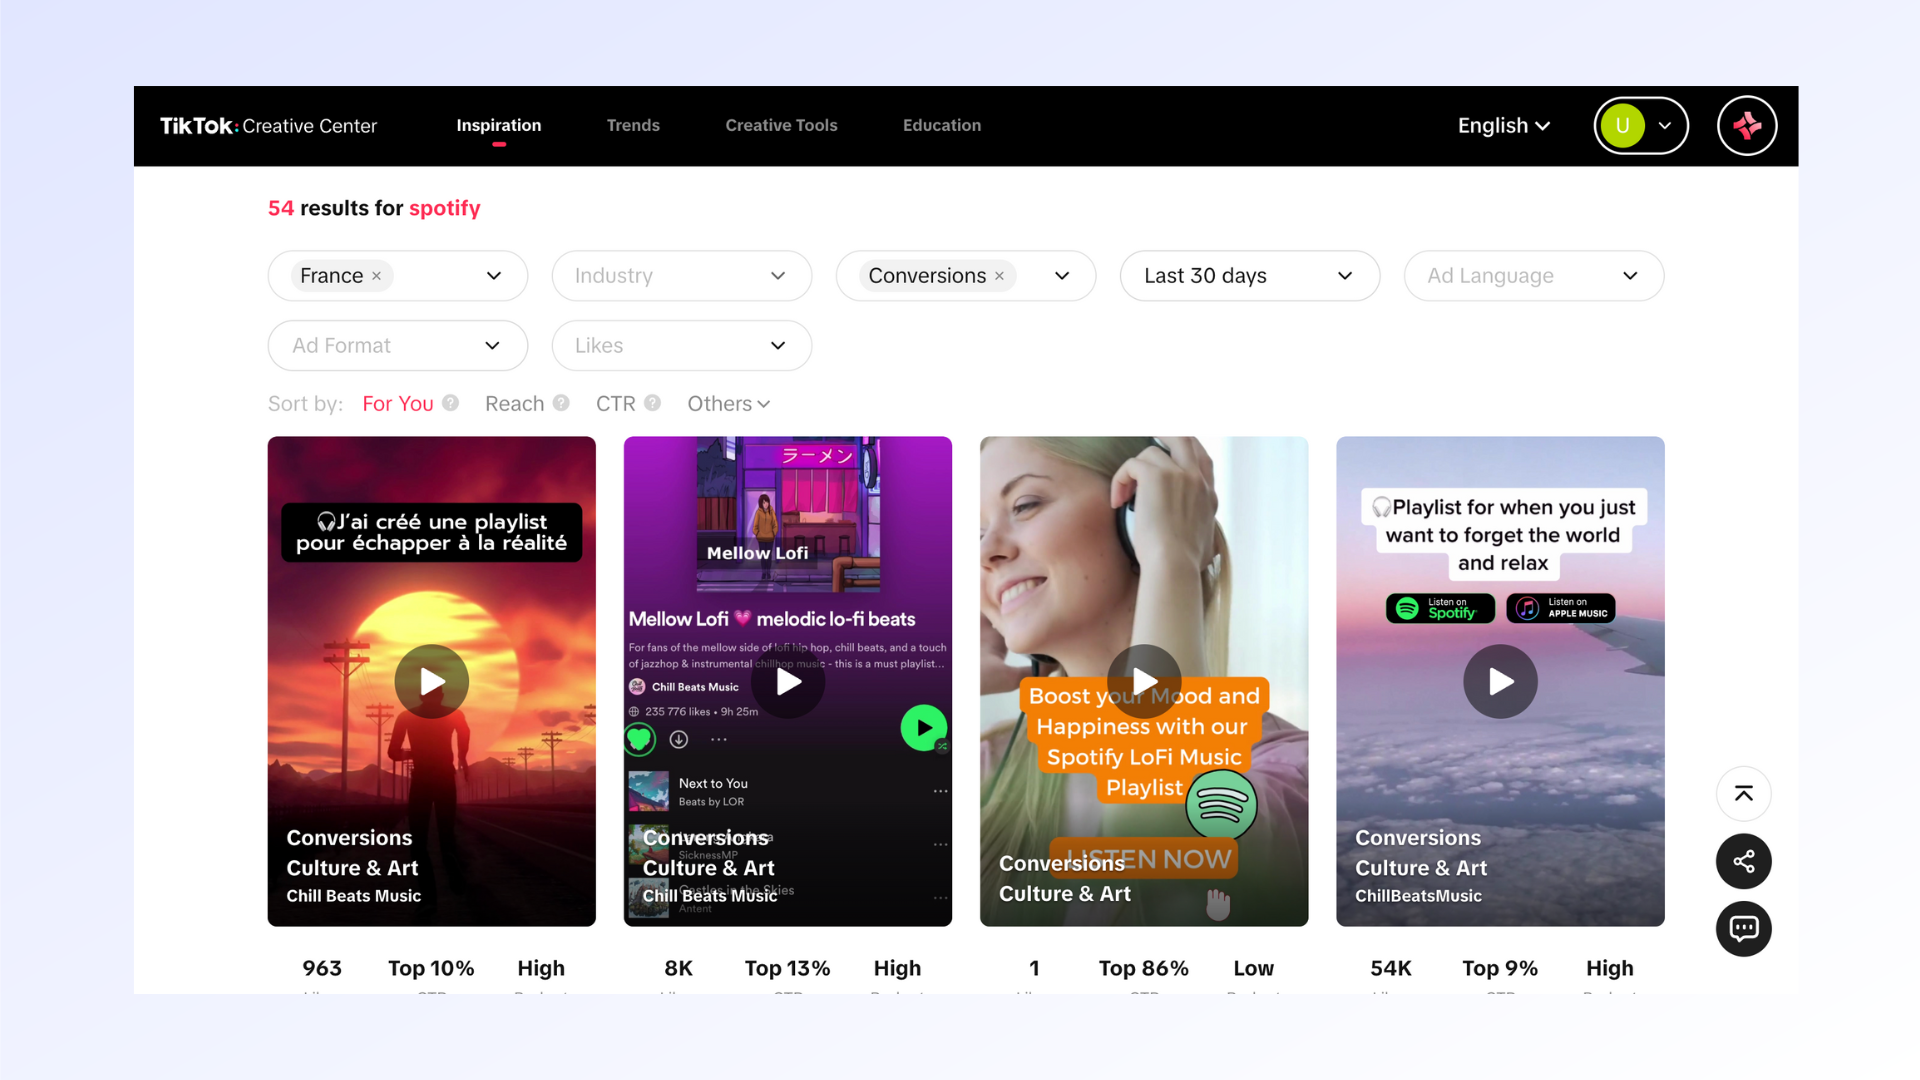
Task: Expand the France region dropdown
Action: [x=494, y=276]
